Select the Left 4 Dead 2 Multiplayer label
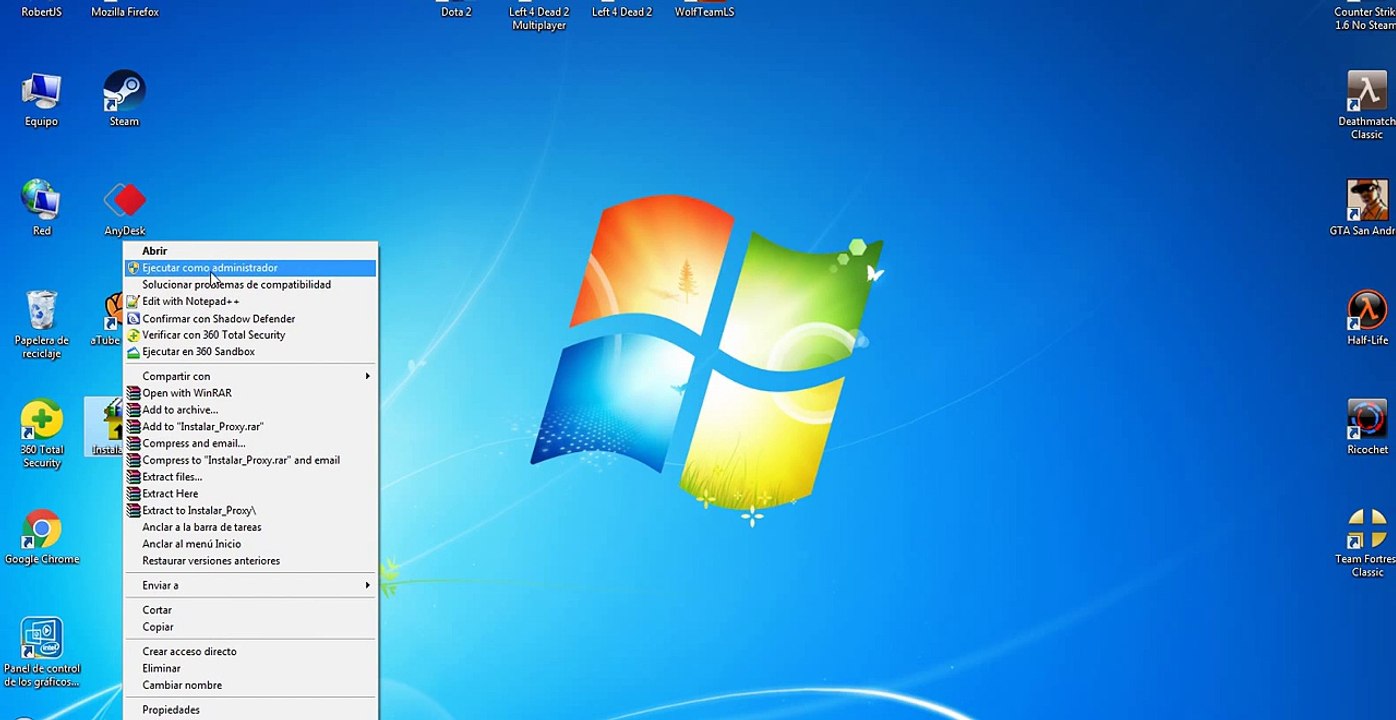The width and height of the screenshot is (1396, 720). pos(539,18)
